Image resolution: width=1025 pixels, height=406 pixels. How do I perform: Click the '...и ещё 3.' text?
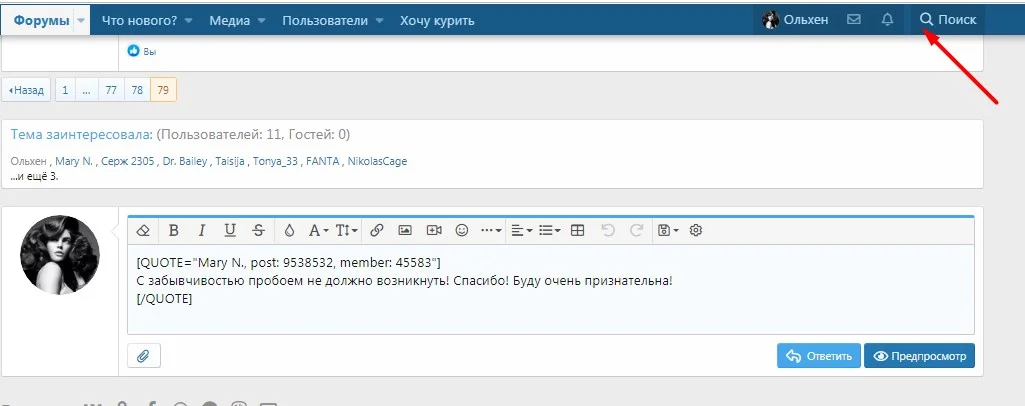pos(35,177)
